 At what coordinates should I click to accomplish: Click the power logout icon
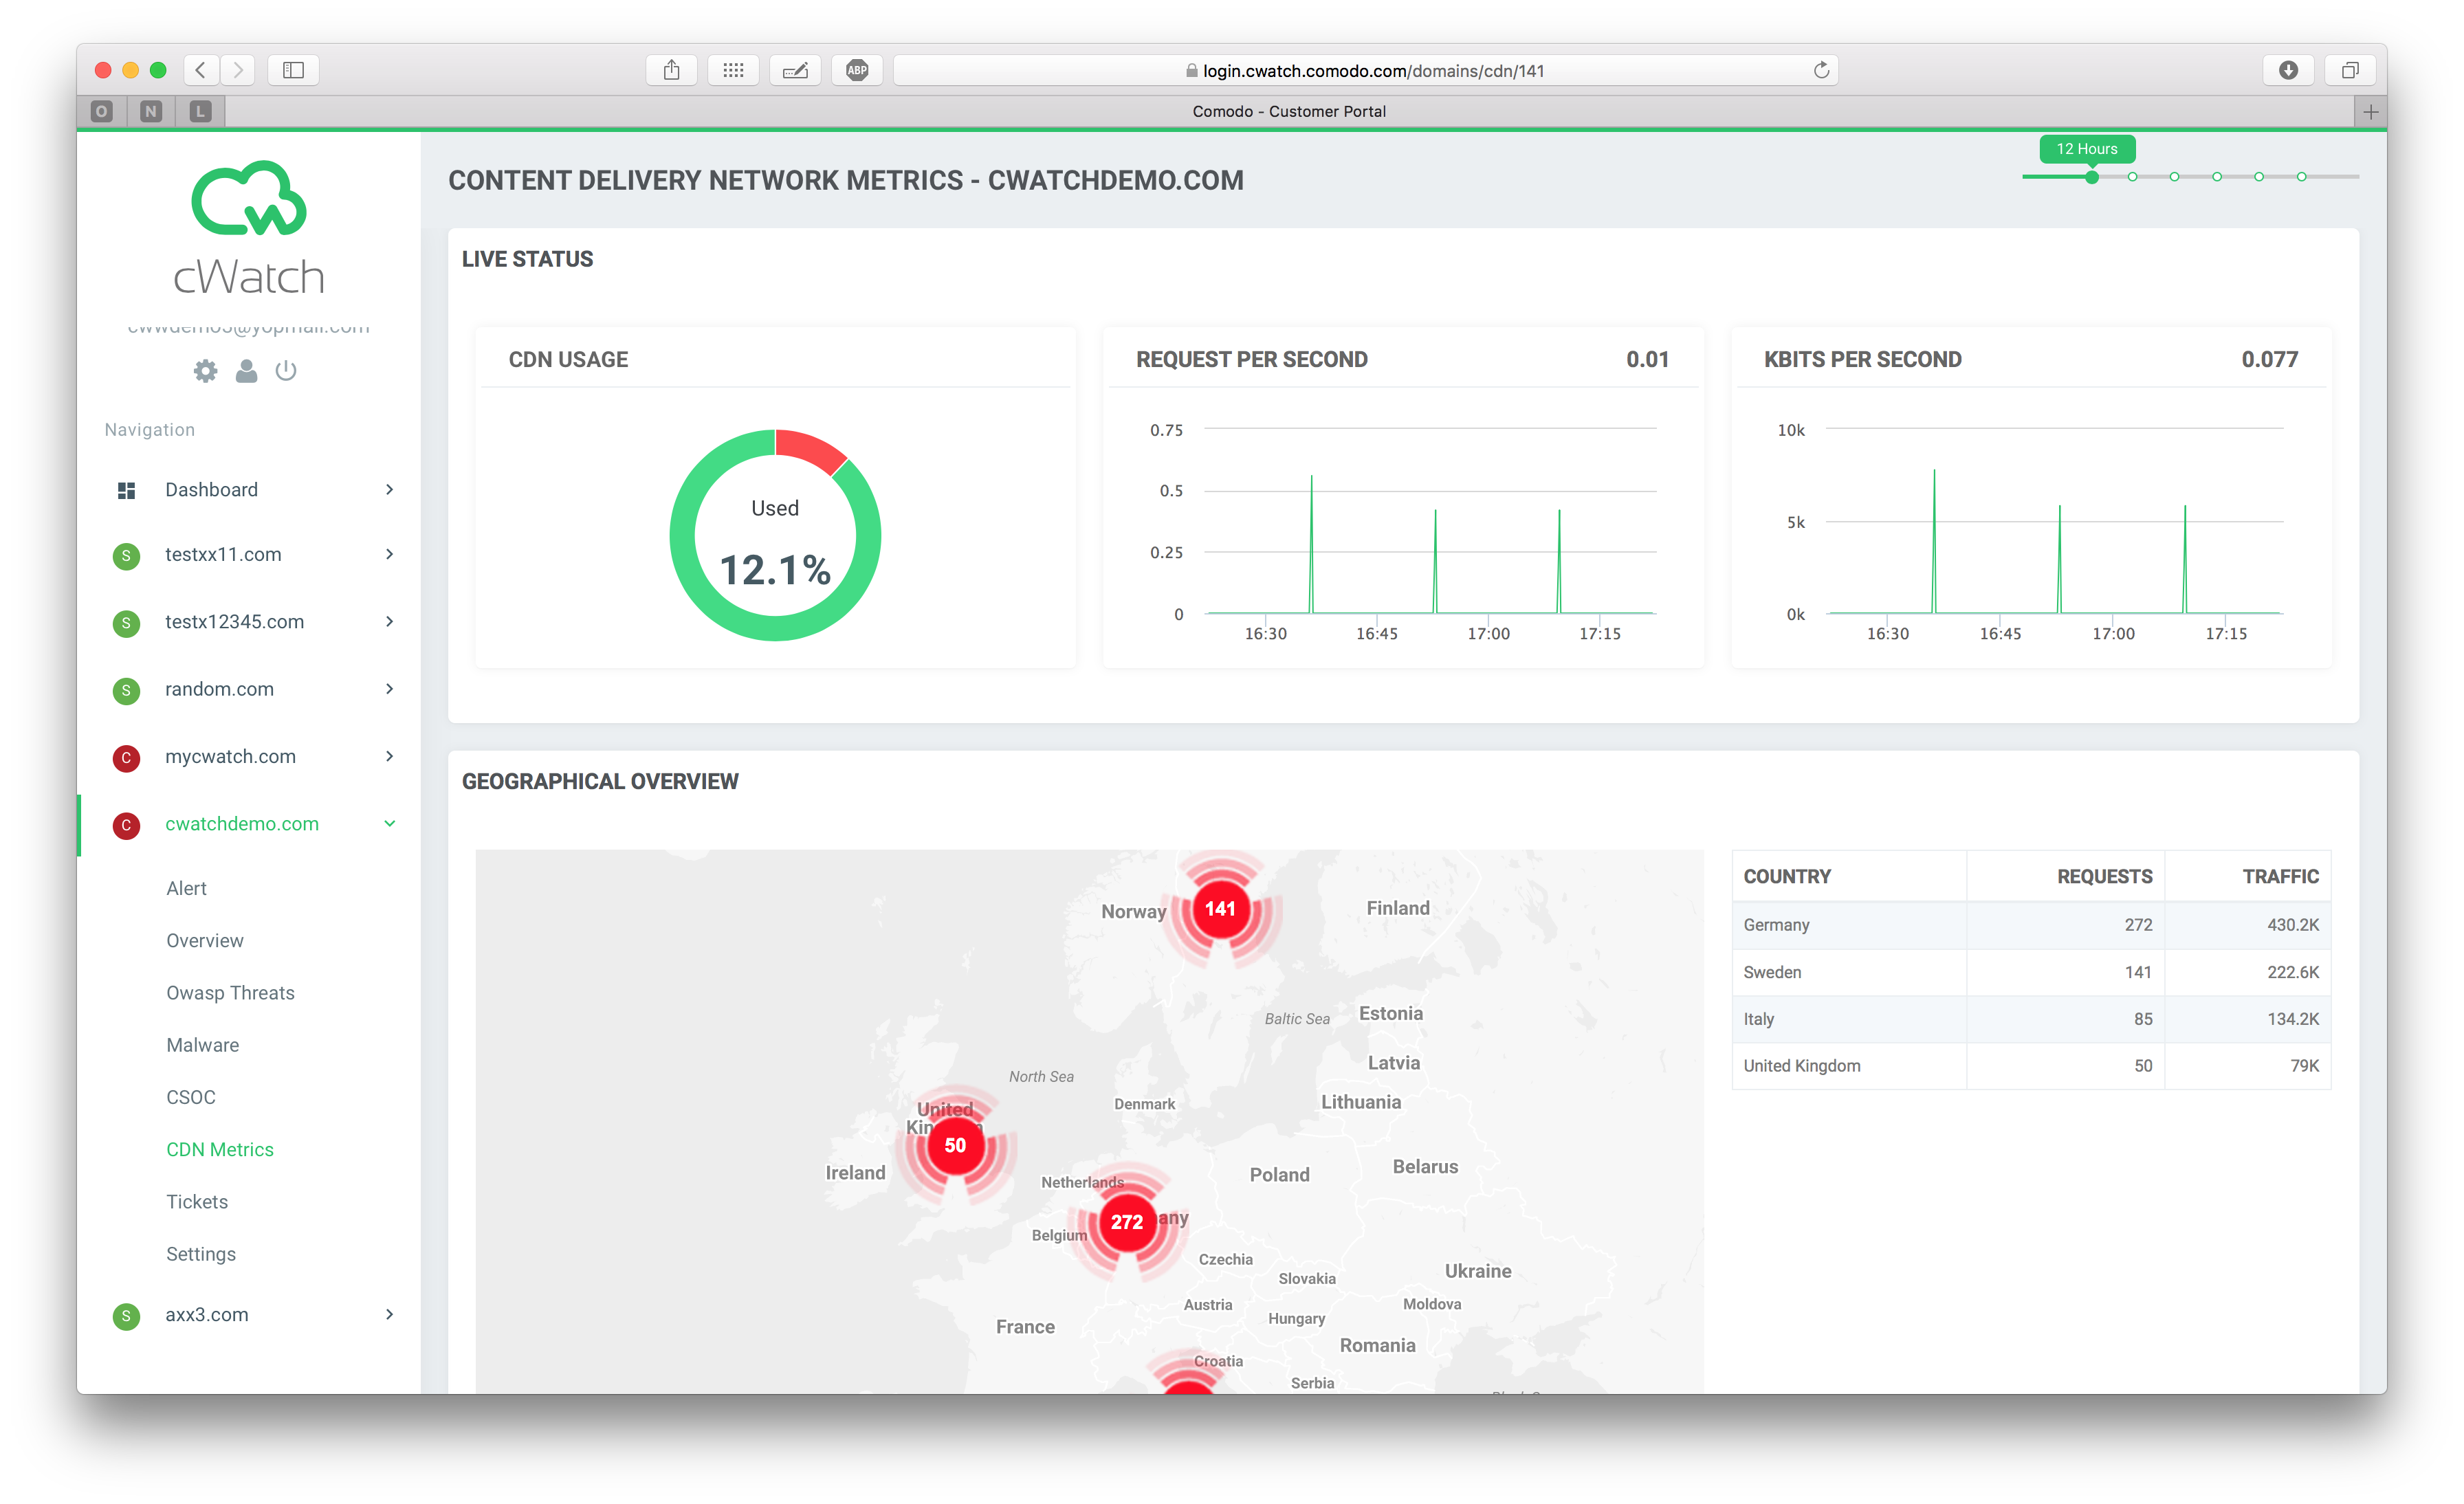286,371
